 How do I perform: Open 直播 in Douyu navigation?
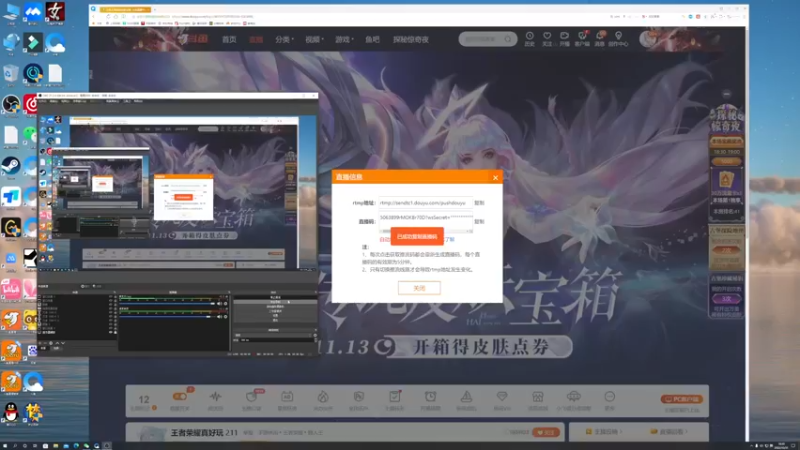click(256, 39)
